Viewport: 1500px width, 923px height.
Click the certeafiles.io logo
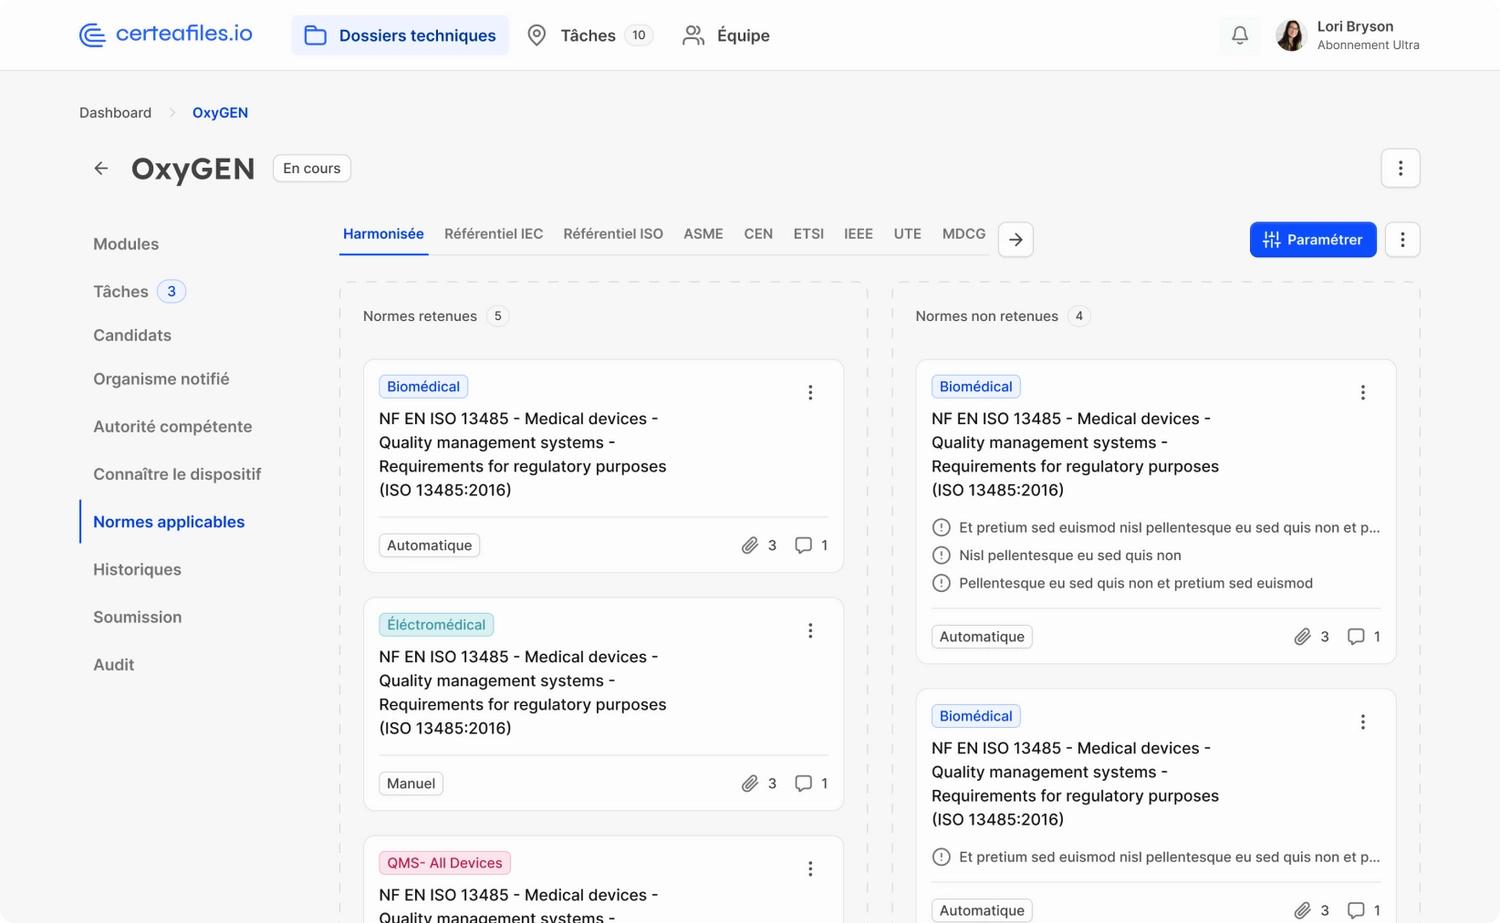[x=166, y=35]
